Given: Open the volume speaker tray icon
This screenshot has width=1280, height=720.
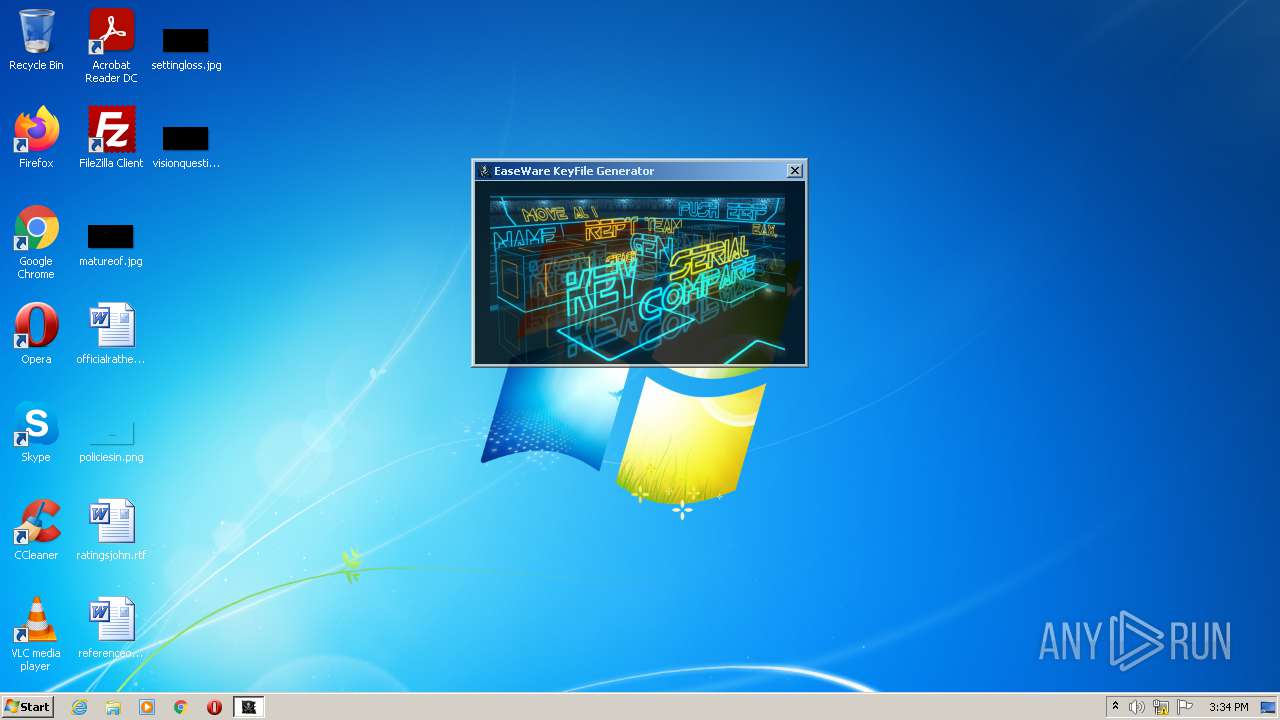Looking at the screenshot, I should pos(1137,707).
